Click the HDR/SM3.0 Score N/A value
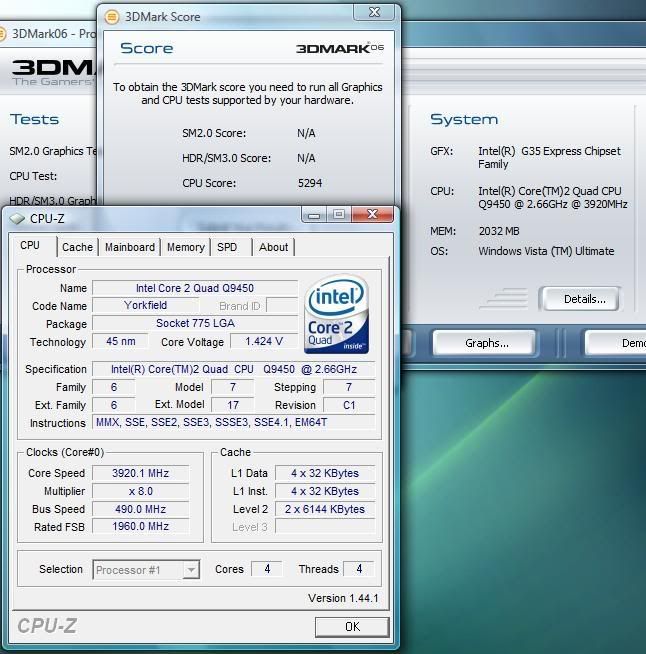Viewport: 646px width, 654px height. (306, 158)
